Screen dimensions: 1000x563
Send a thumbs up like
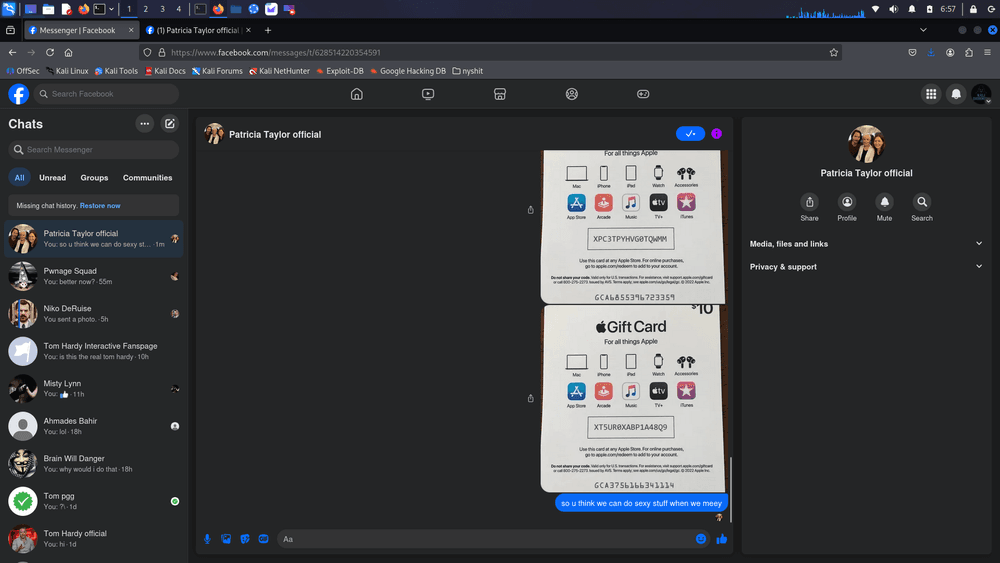coord(721,539)
